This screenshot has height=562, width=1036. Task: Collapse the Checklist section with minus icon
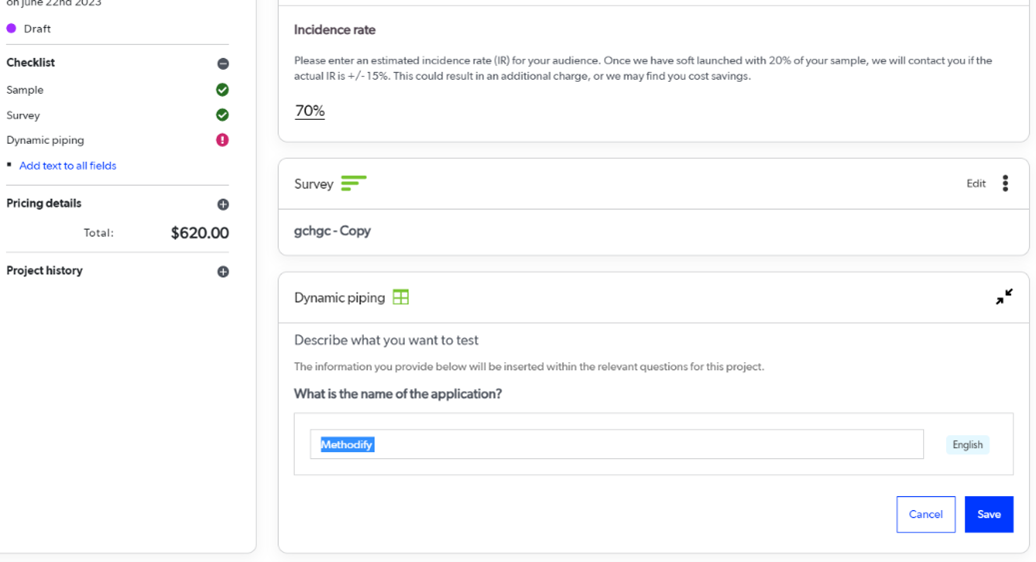click(223, 63)
